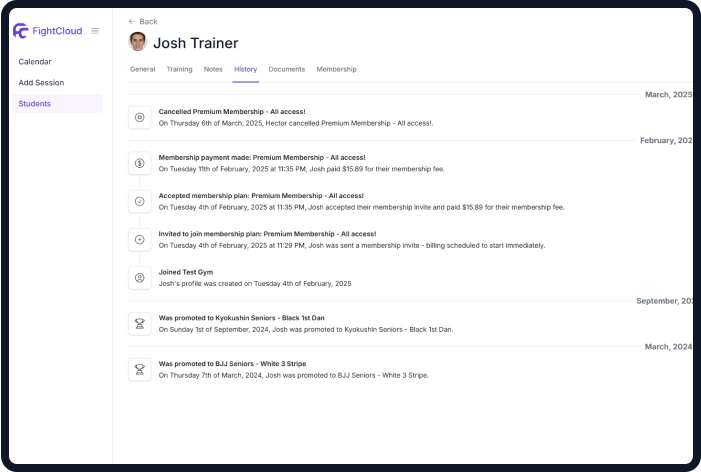This screenshot has height=472, width=701.
Task: Open Josh Trainer's profile photo
Action: click(x=138, y=42)
